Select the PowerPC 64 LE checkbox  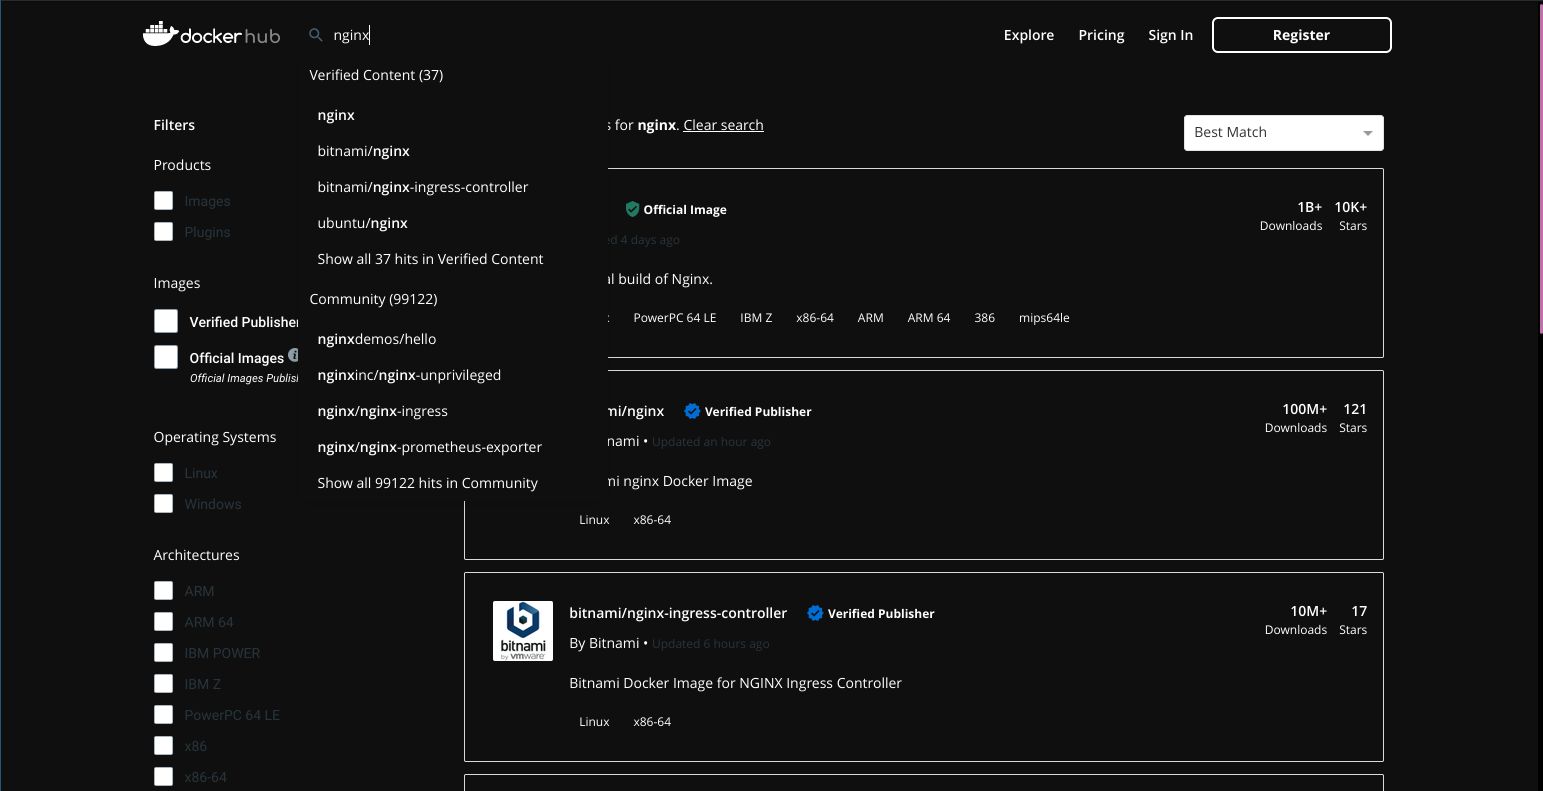click(x=163, y=715)
